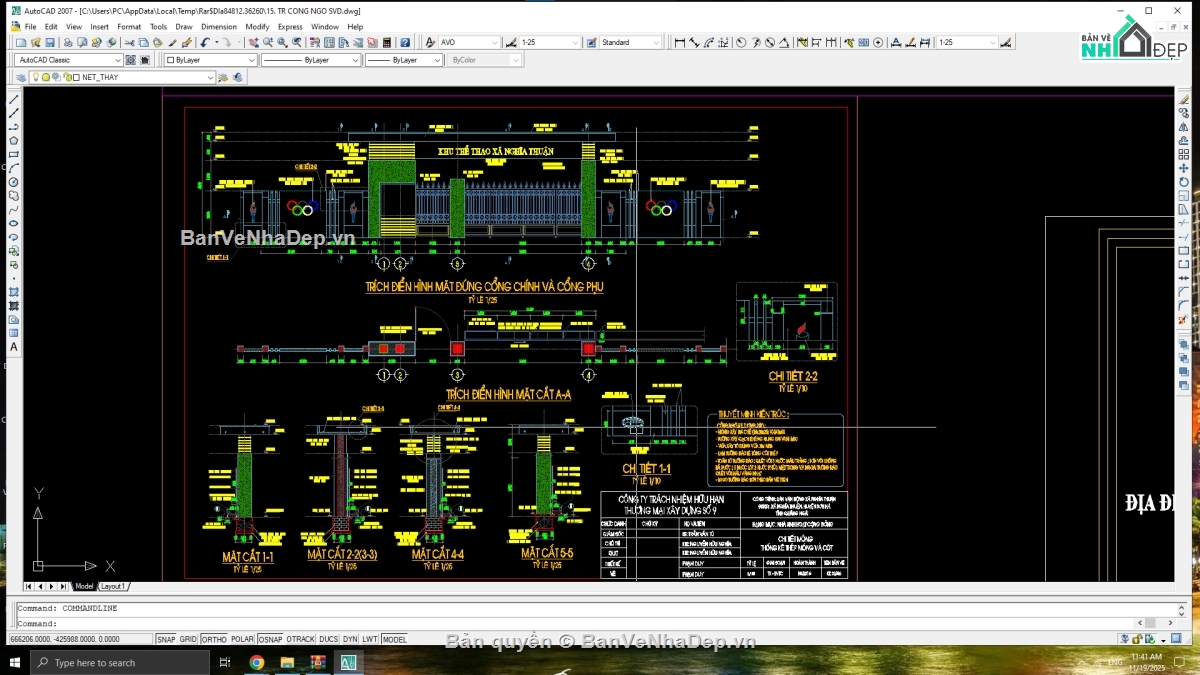Click the Center Mark dimension icon
Image resolution: width=1200 pixels, height=675 pixels.
tap(878, 43)
